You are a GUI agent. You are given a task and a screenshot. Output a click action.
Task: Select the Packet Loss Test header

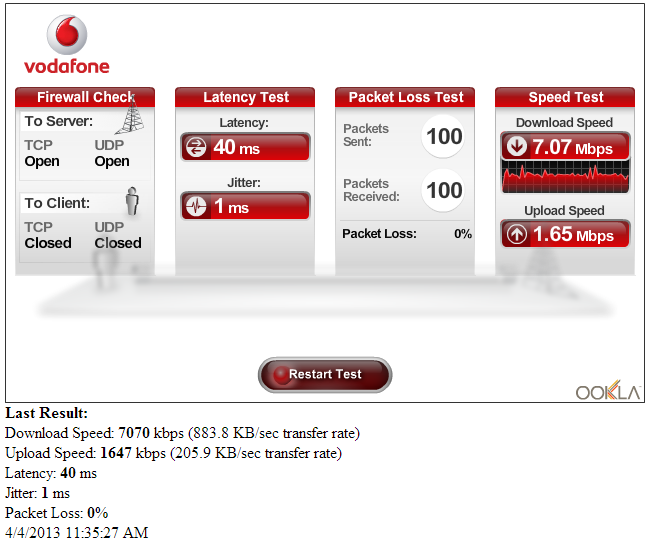coord(405,97)
